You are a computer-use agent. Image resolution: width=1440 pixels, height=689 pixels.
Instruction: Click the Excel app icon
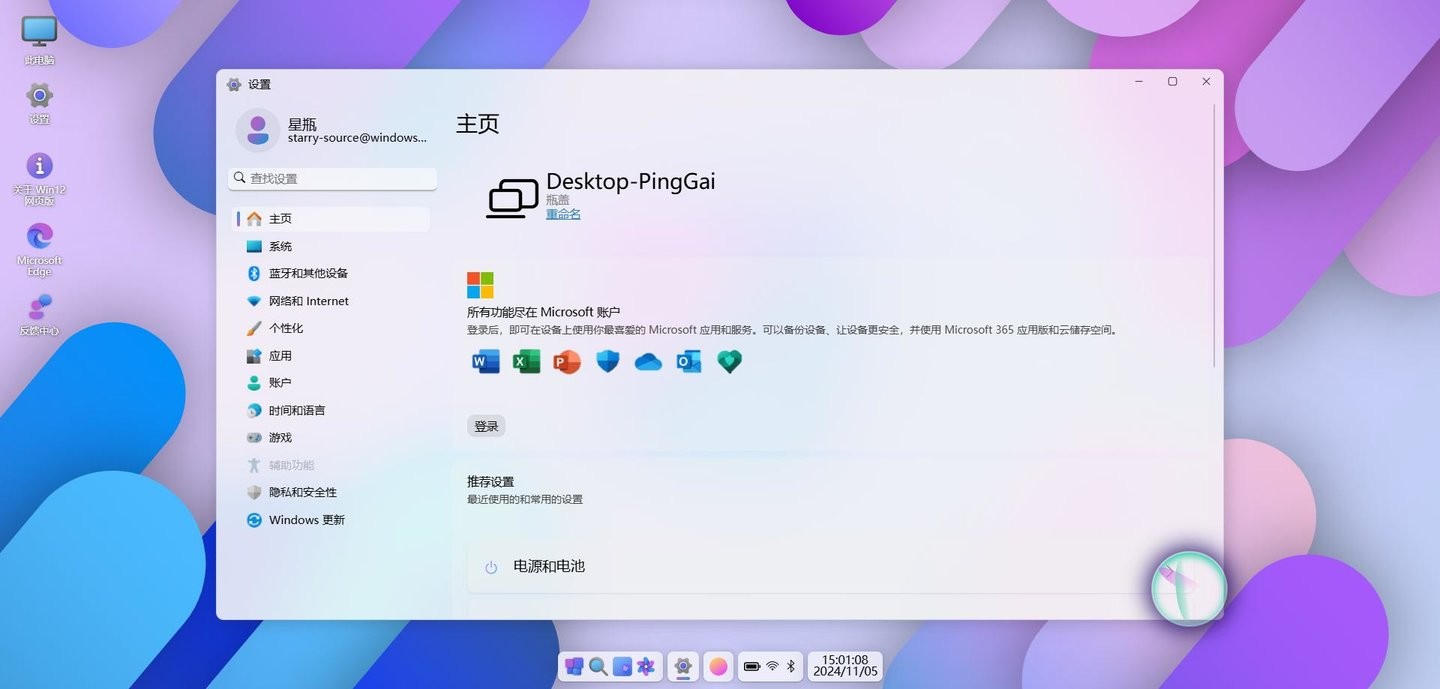[526, 362]
